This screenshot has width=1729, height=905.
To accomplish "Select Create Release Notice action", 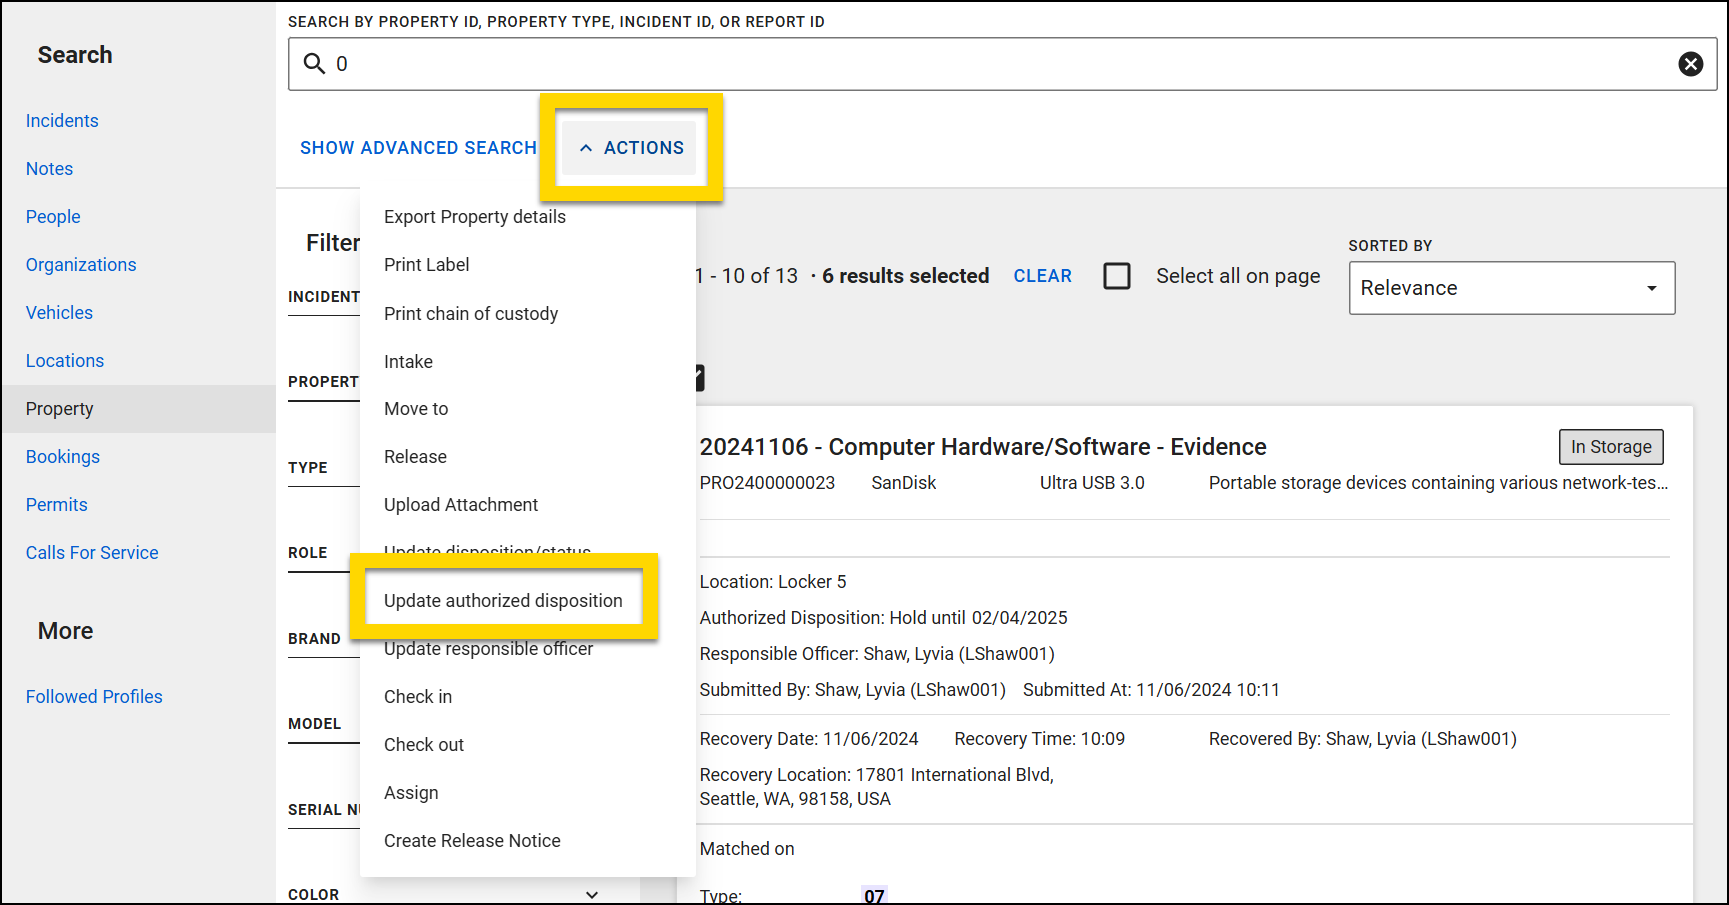I will 472,840.
